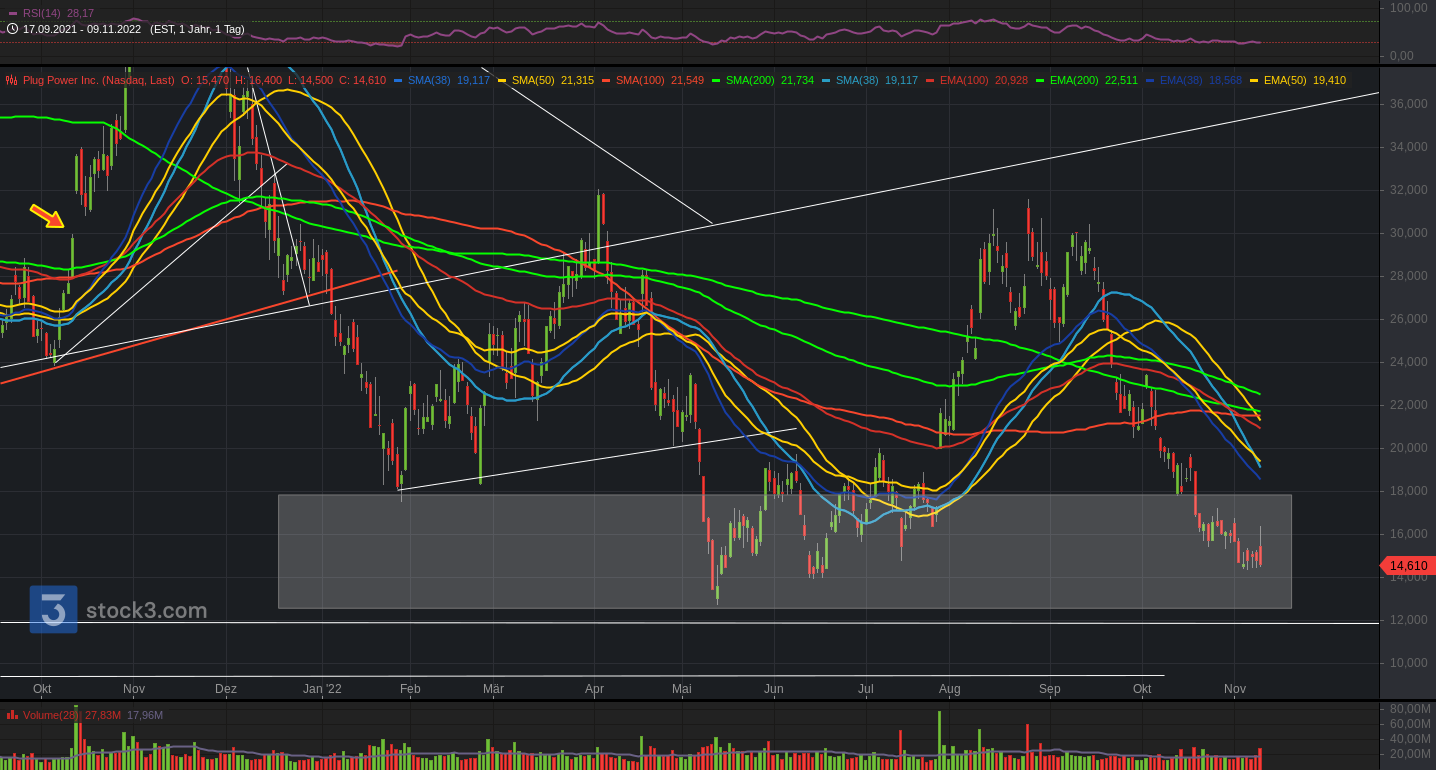
Task: Click the Plug Power Inc. (Nasdaq, Last) title
Action: click(x=99, y=80)
